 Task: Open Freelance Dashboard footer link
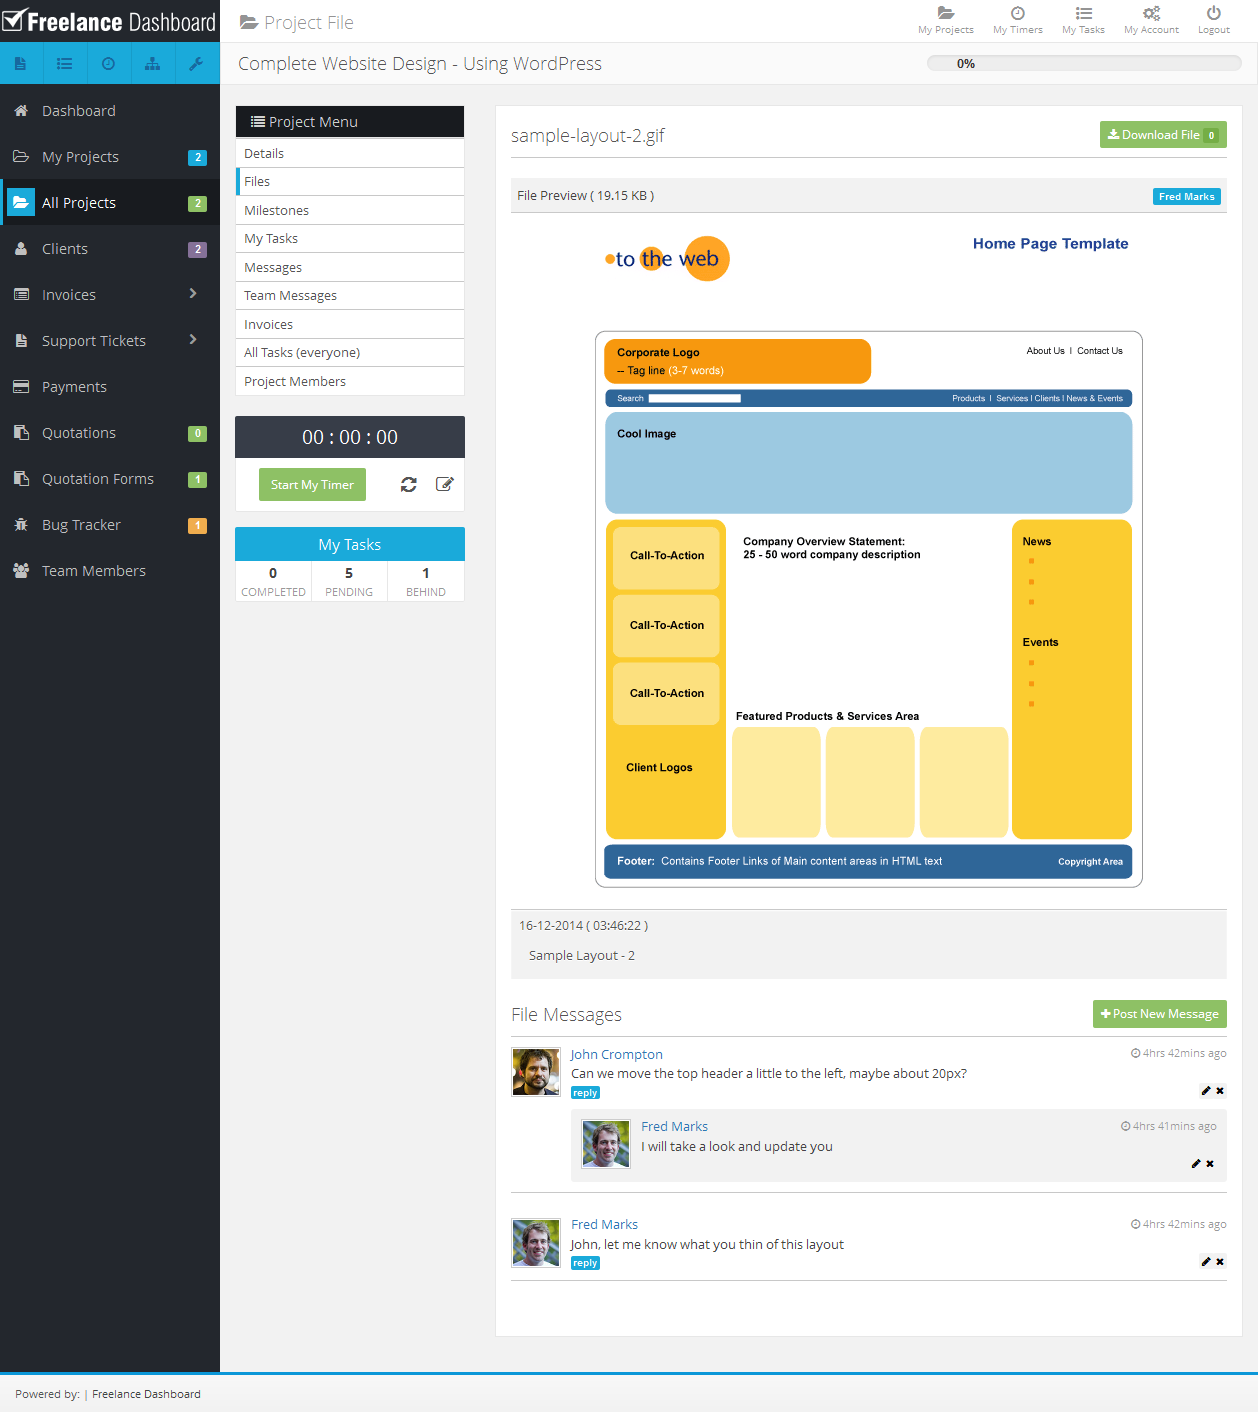pyautogui.click(x=146, y=1394)
